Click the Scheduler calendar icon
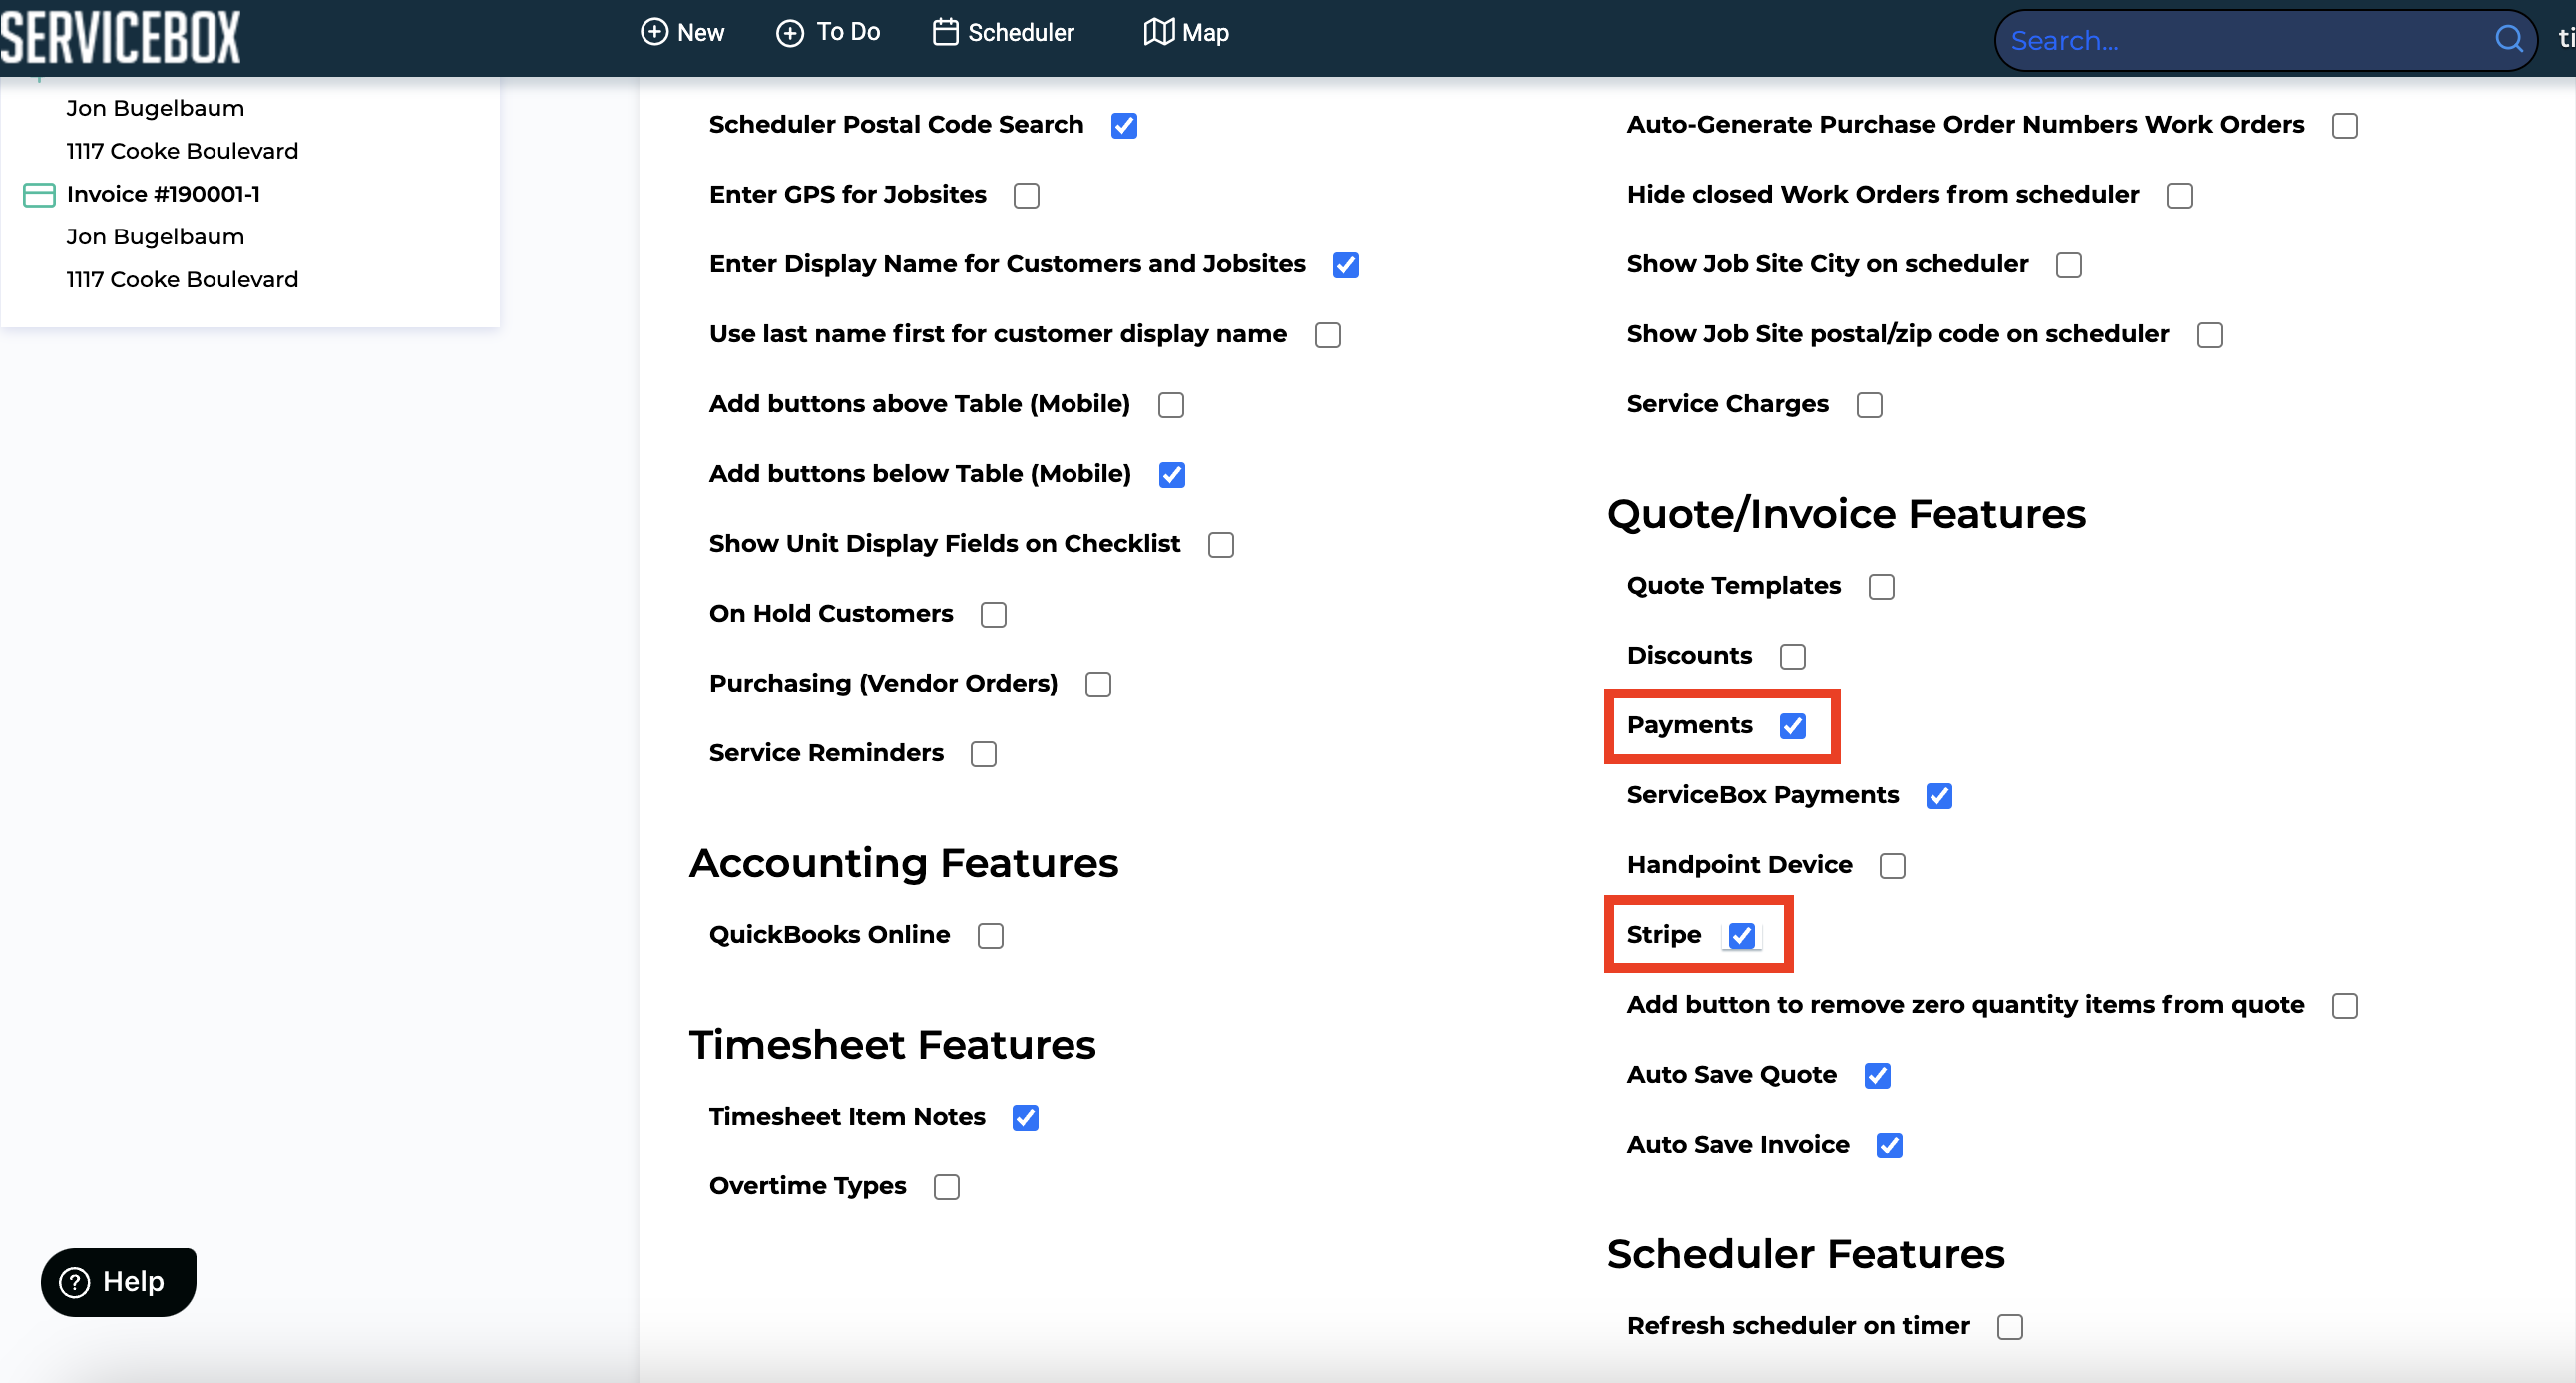Screen dimensions: 2576x1383 tap(945, 32)
